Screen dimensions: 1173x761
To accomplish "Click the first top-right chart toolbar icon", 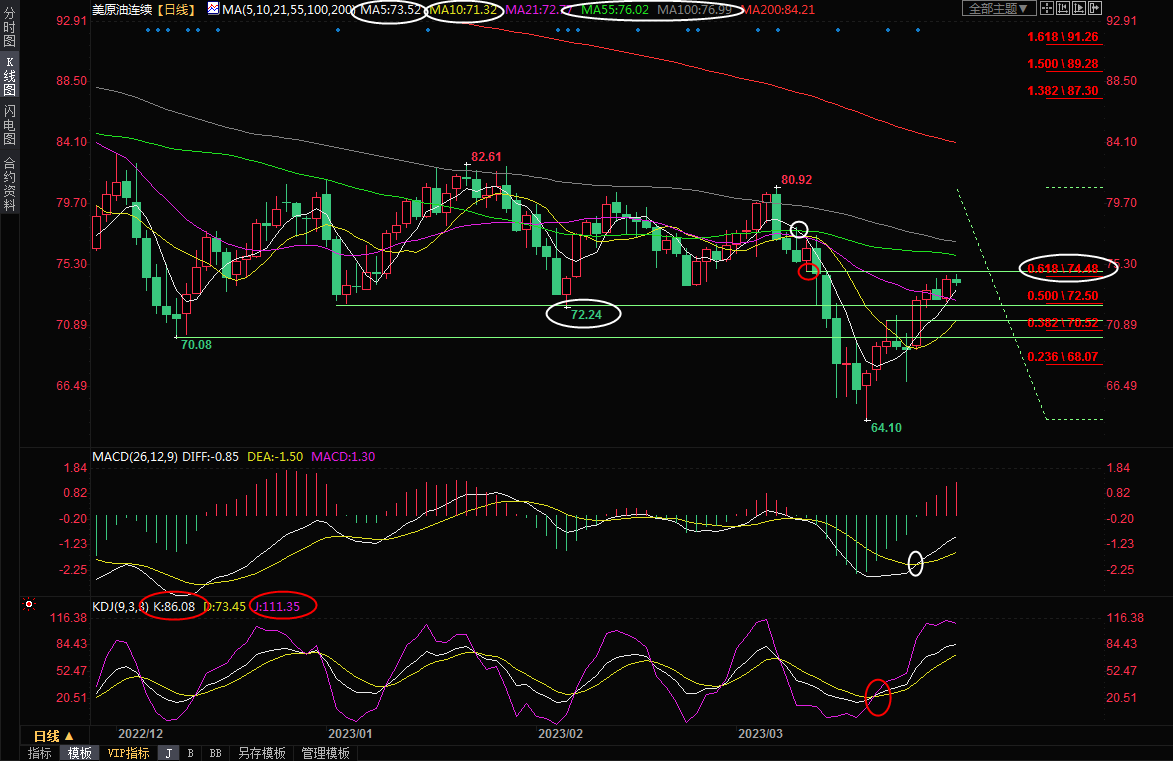I will pyautogui.click(x=1047, y=9).
